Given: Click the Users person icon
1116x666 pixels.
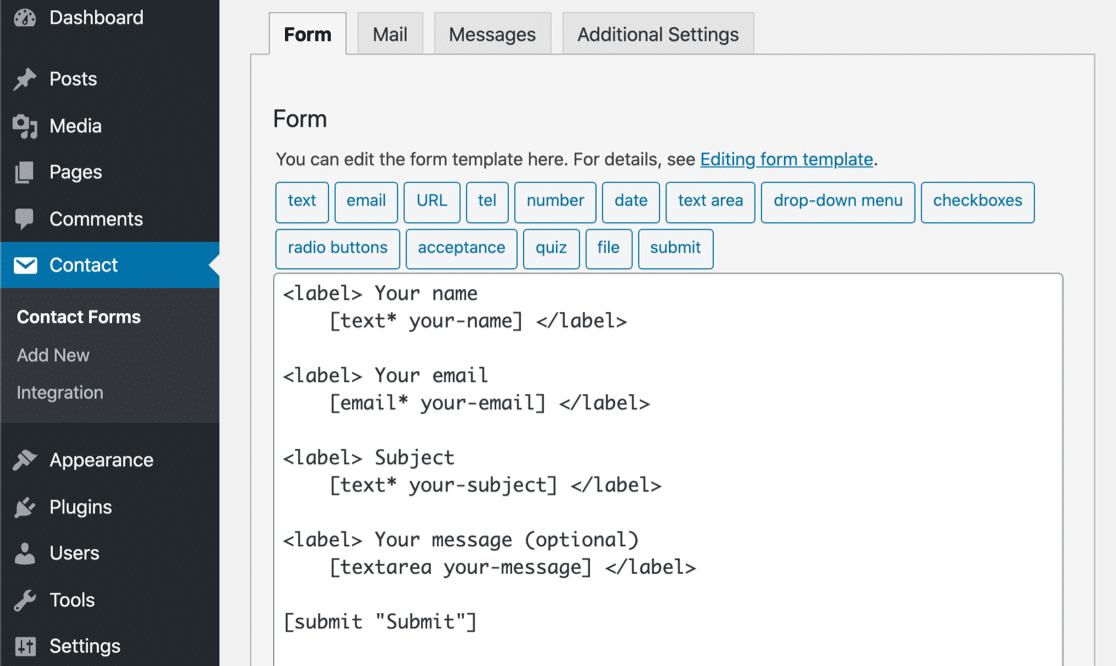Looking at the screenshot, I should click(x=25, y=554).
